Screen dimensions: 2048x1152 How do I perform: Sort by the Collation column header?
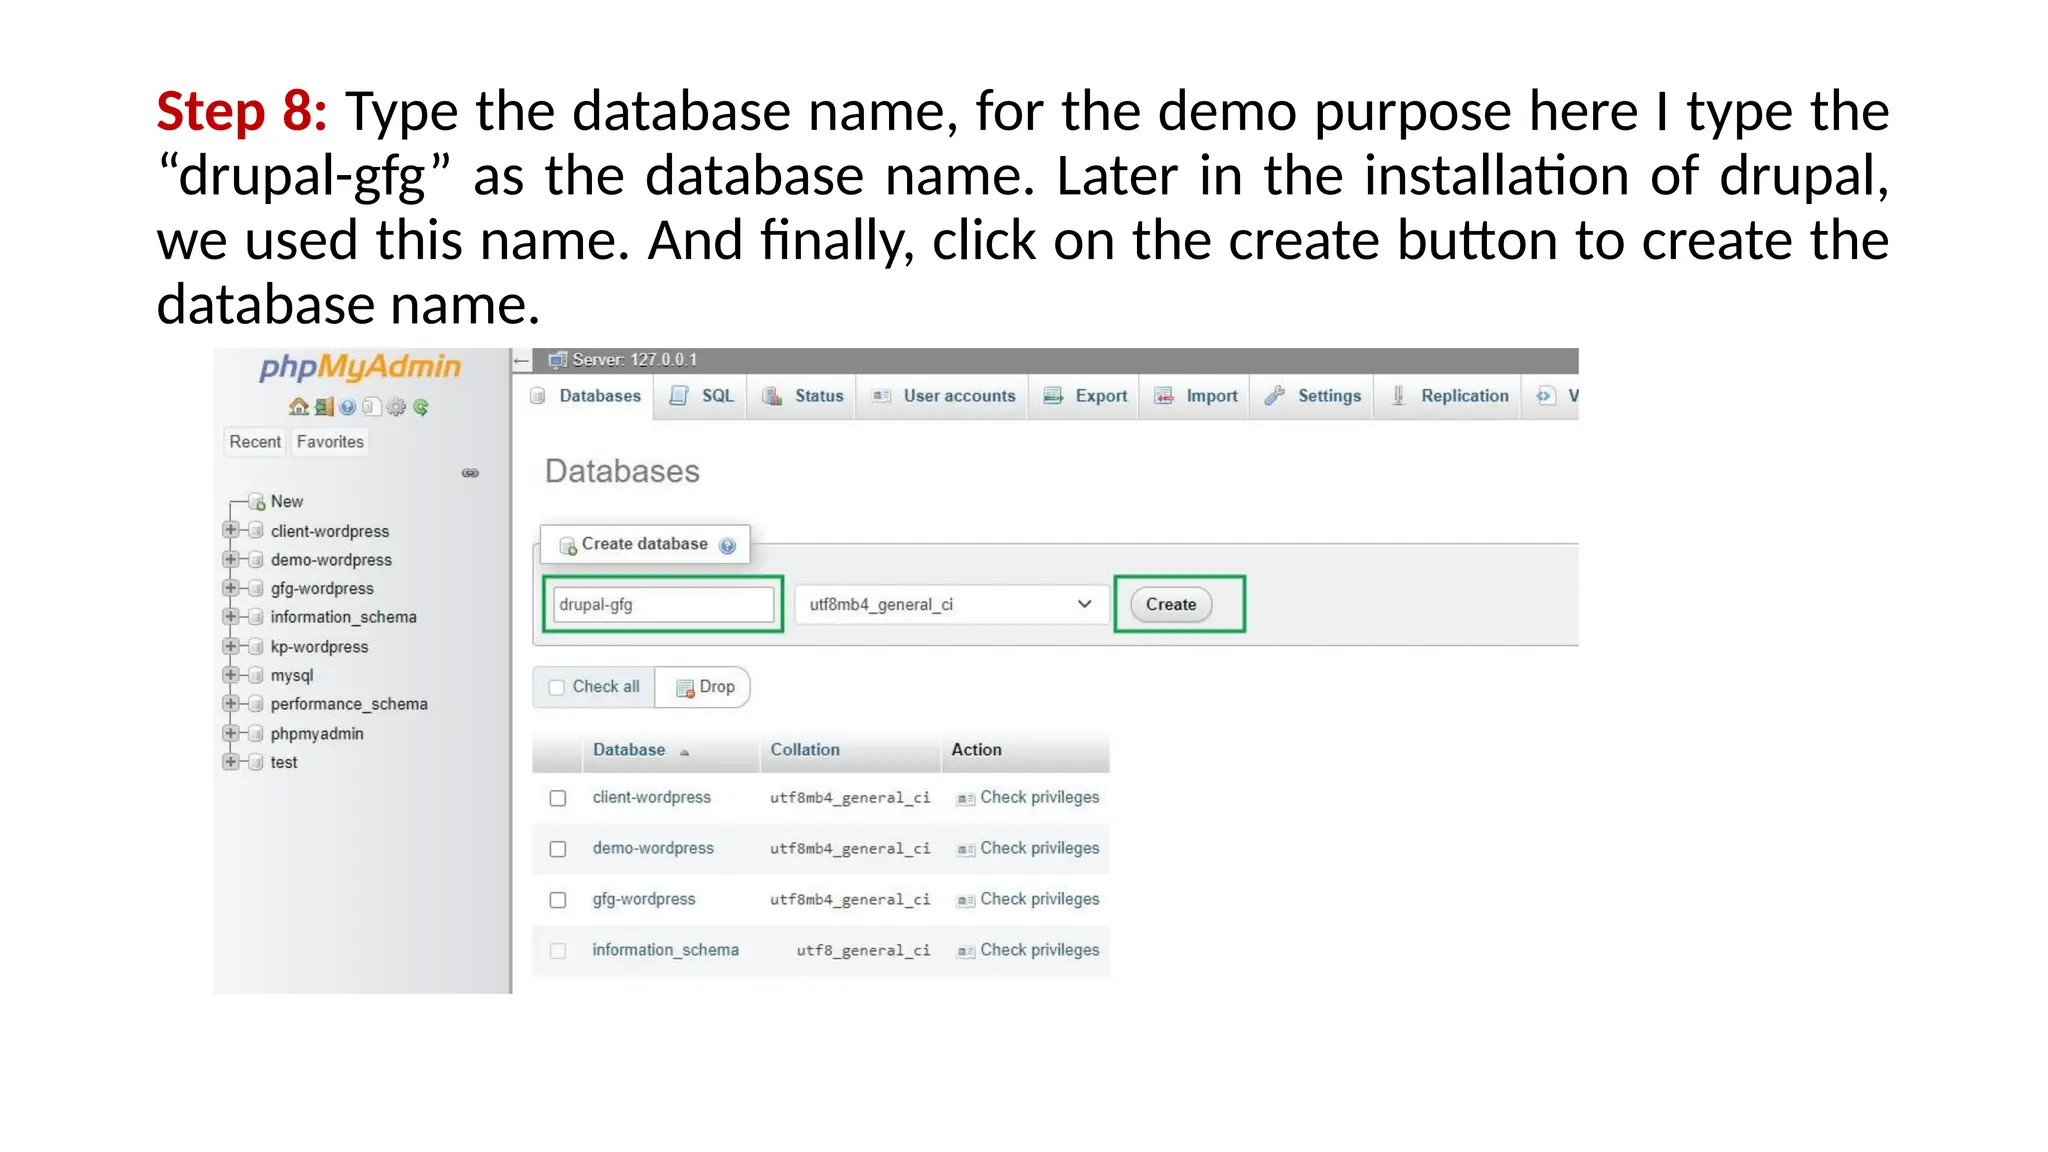[x=805, y=750]
